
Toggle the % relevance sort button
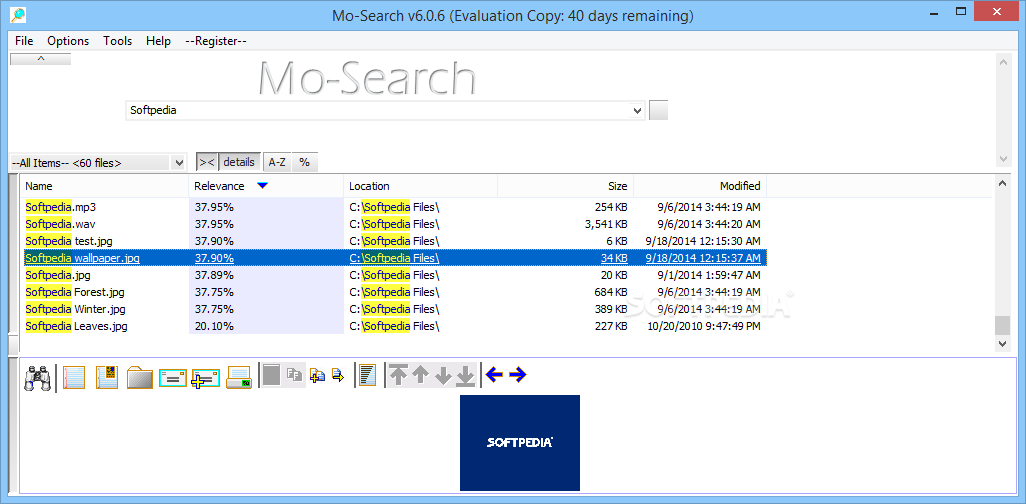305,162
